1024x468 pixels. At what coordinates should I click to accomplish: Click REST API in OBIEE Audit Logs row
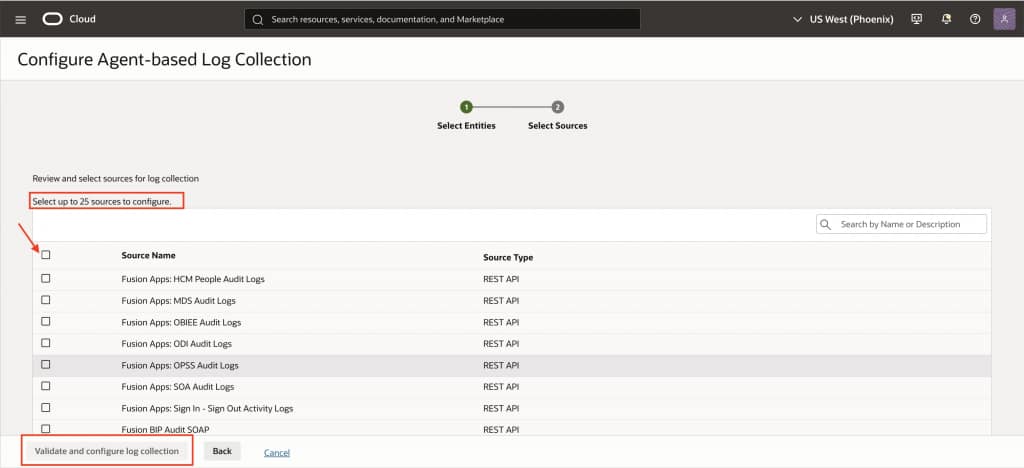click(x=501, y=322)
